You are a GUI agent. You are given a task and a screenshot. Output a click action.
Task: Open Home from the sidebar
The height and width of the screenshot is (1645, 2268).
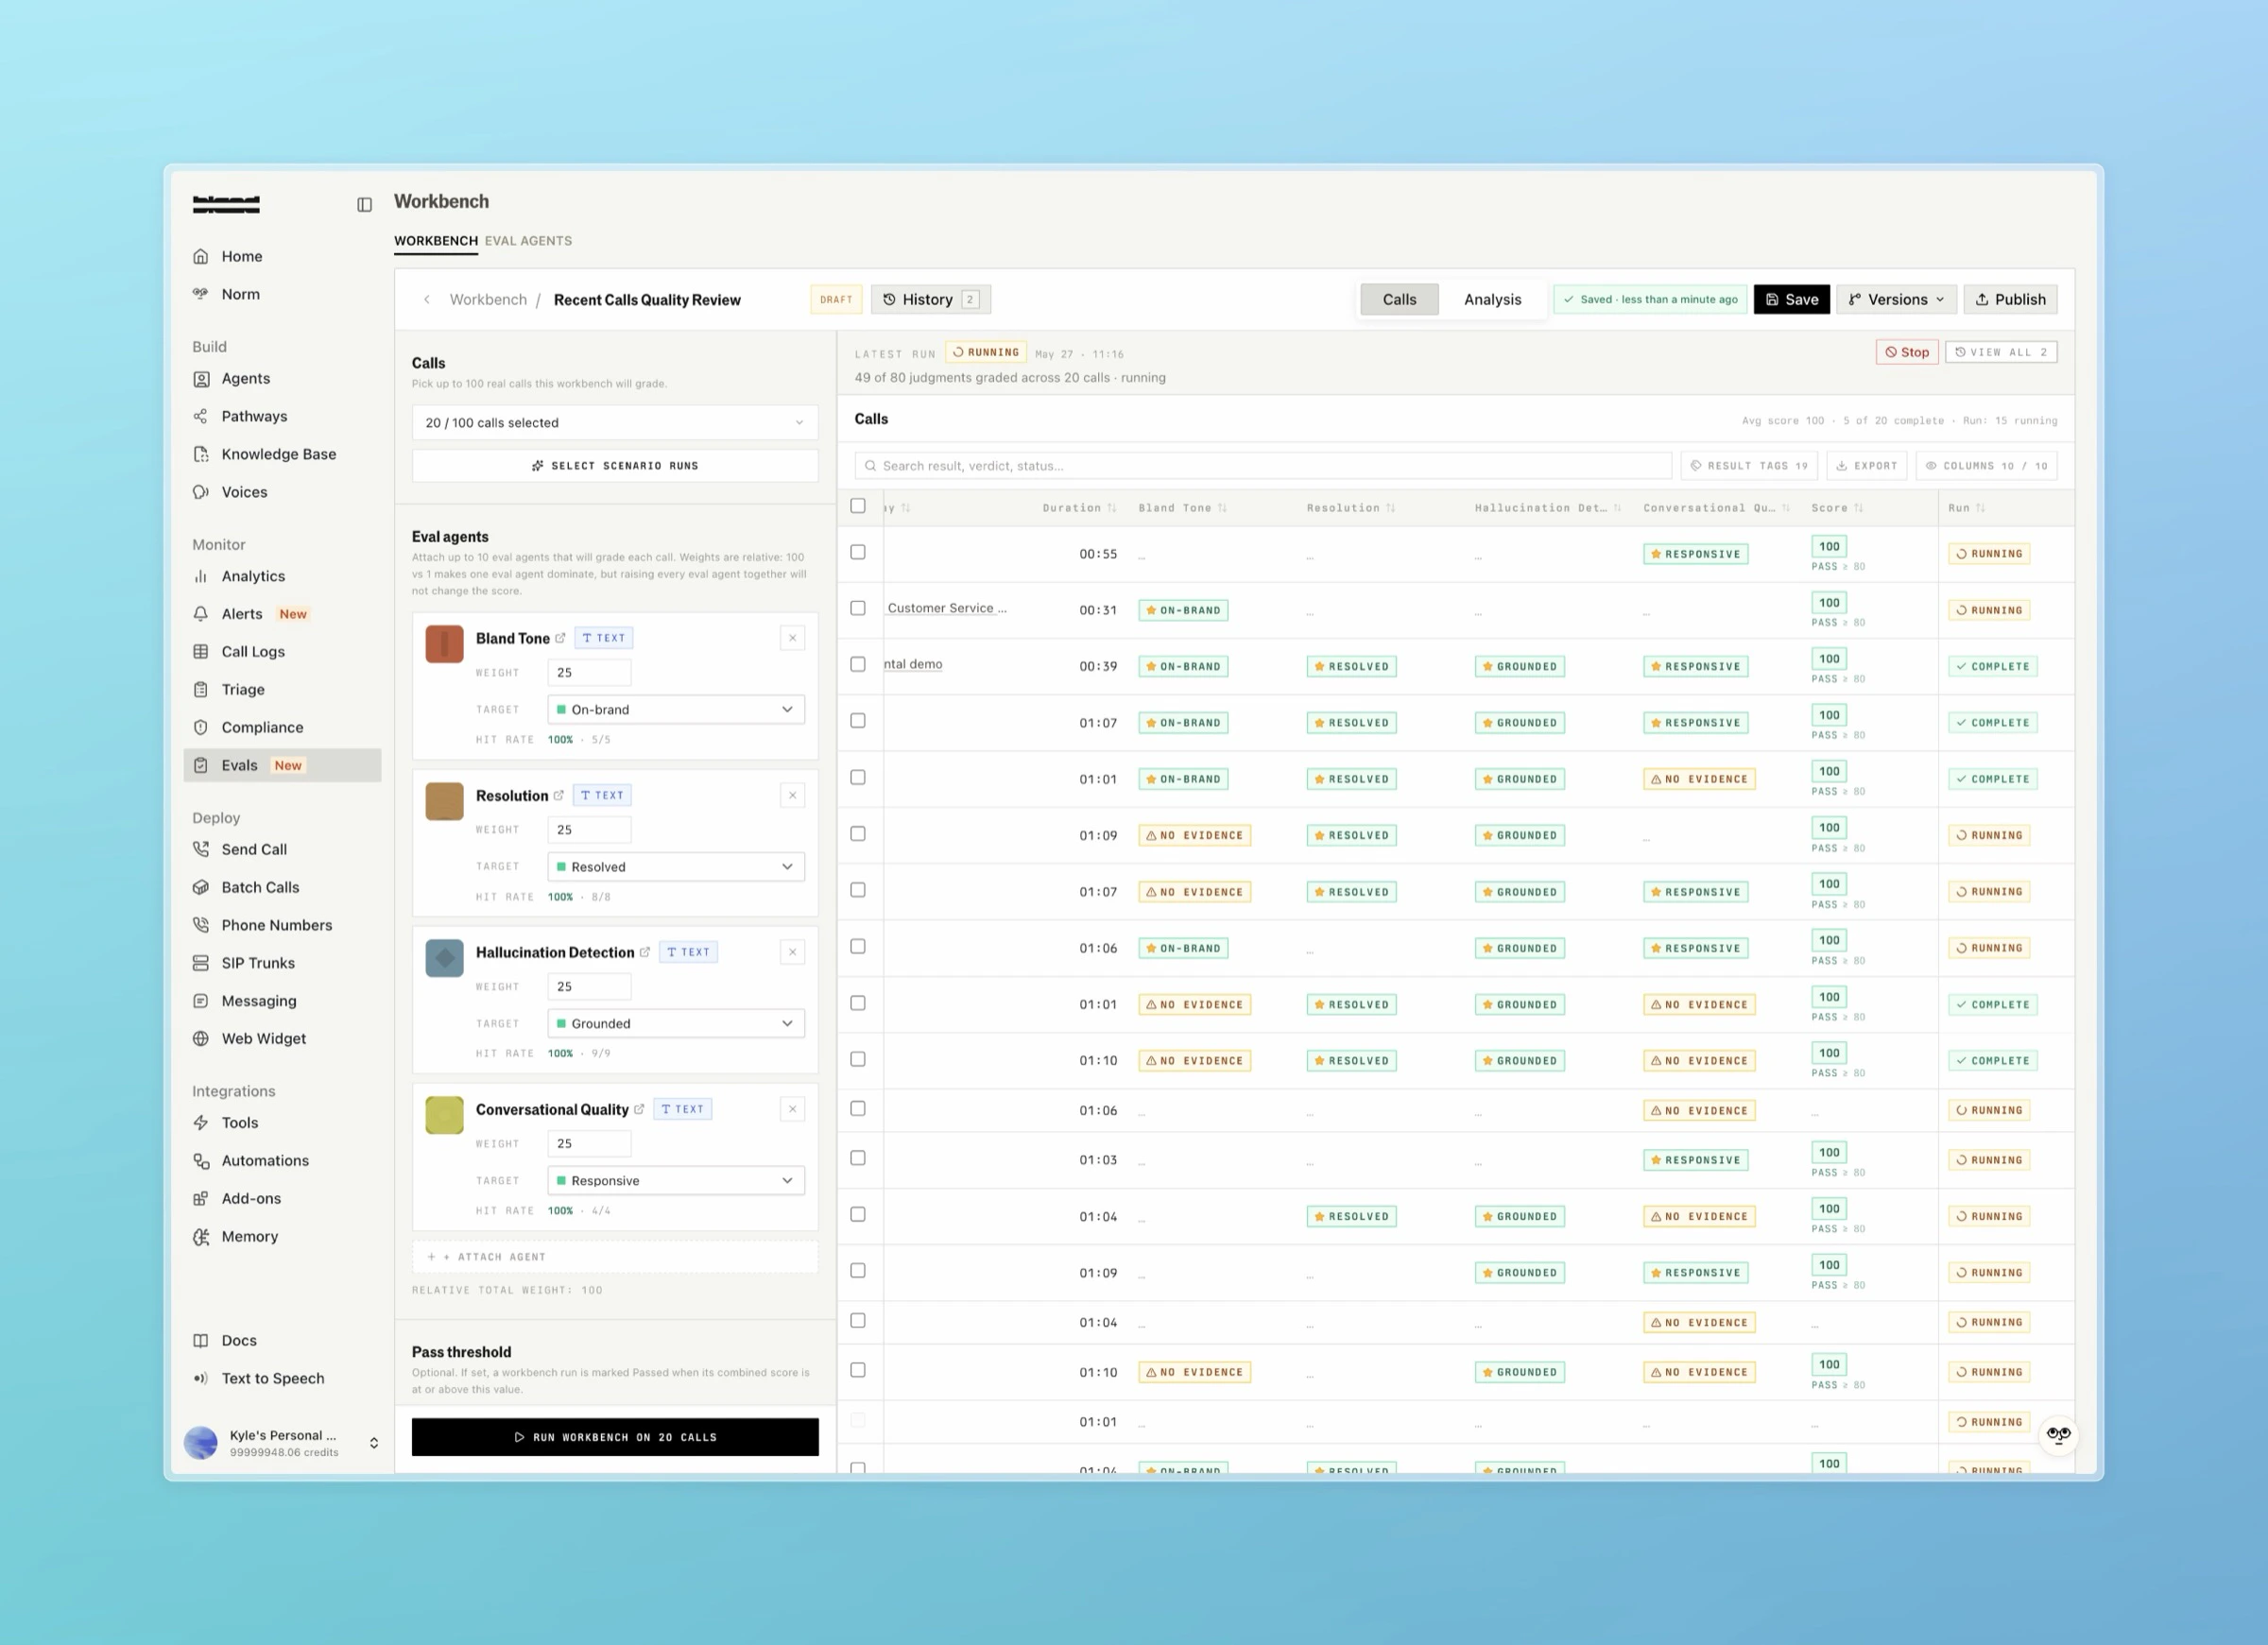pyautogui.click(x=241, y=256)
